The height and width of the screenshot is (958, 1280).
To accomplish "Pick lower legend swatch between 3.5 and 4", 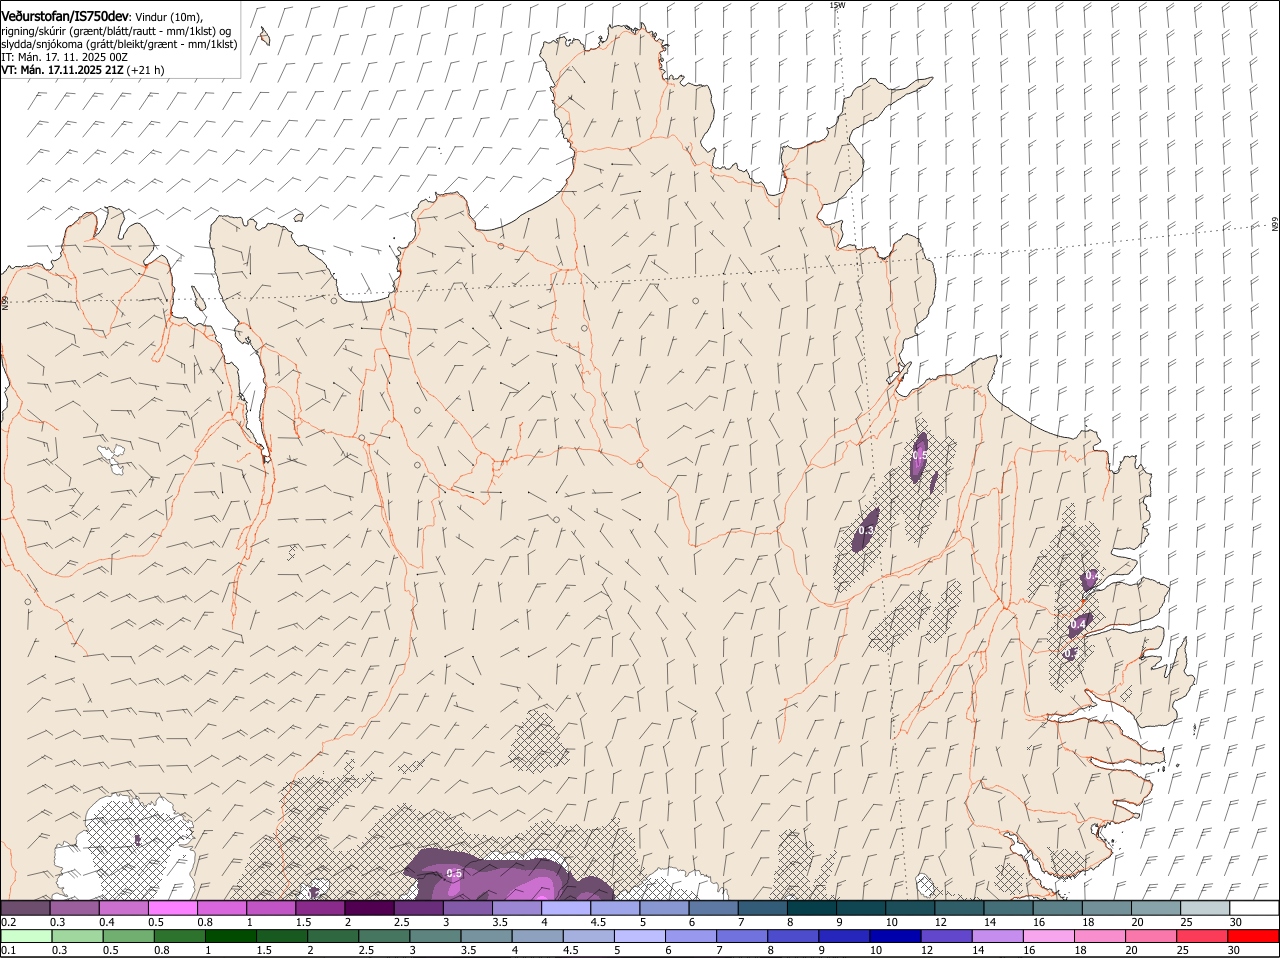I will pyautogui.click(x=486, y=936).
